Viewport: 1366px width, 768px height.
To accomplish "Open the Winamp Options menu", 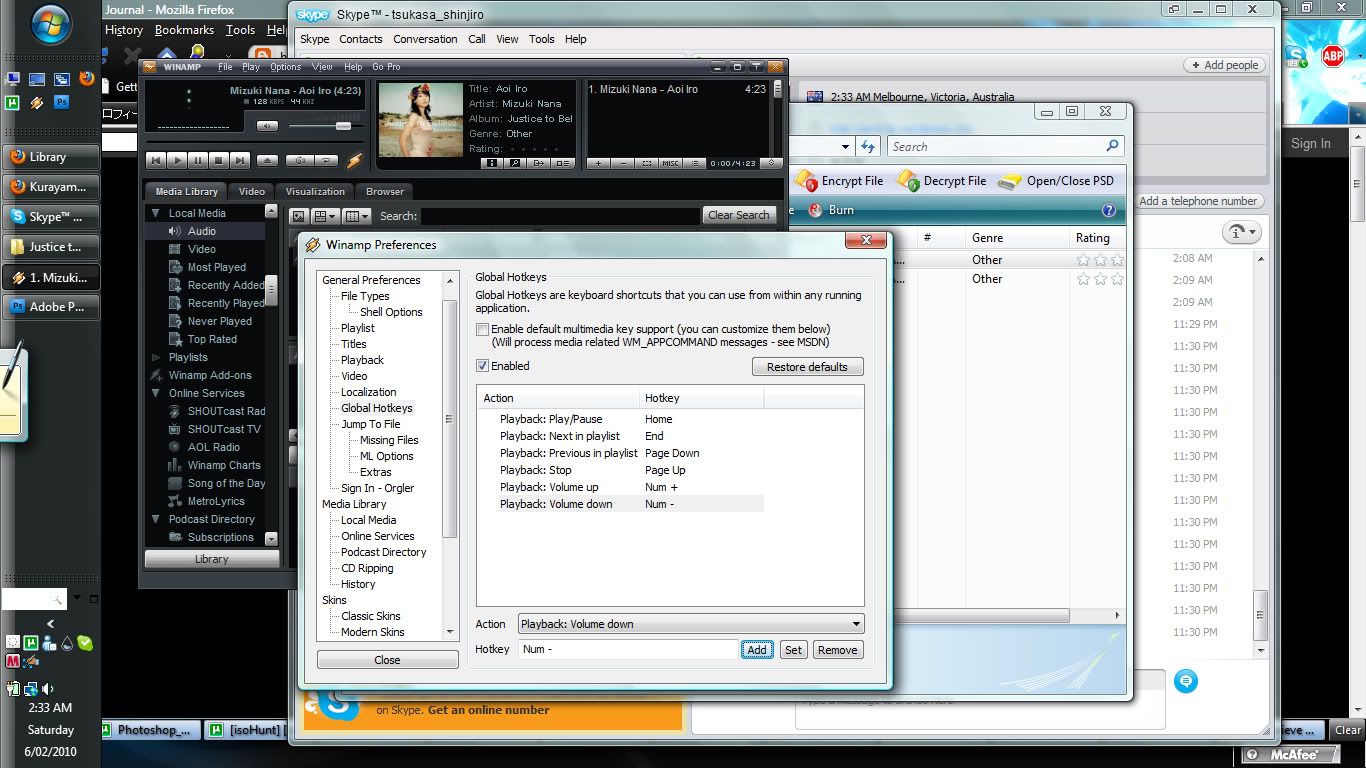I will [285, 67].
